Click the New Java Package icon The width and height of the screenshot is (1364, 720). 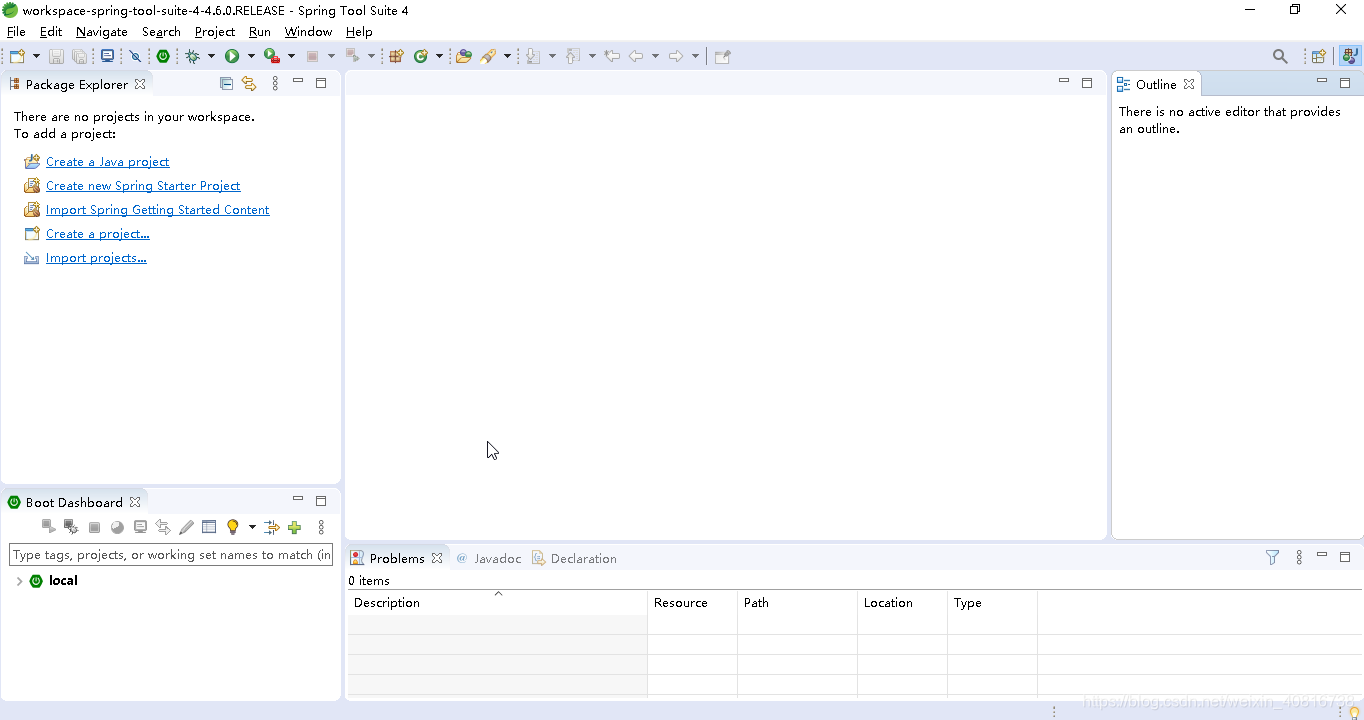[396, 56]
